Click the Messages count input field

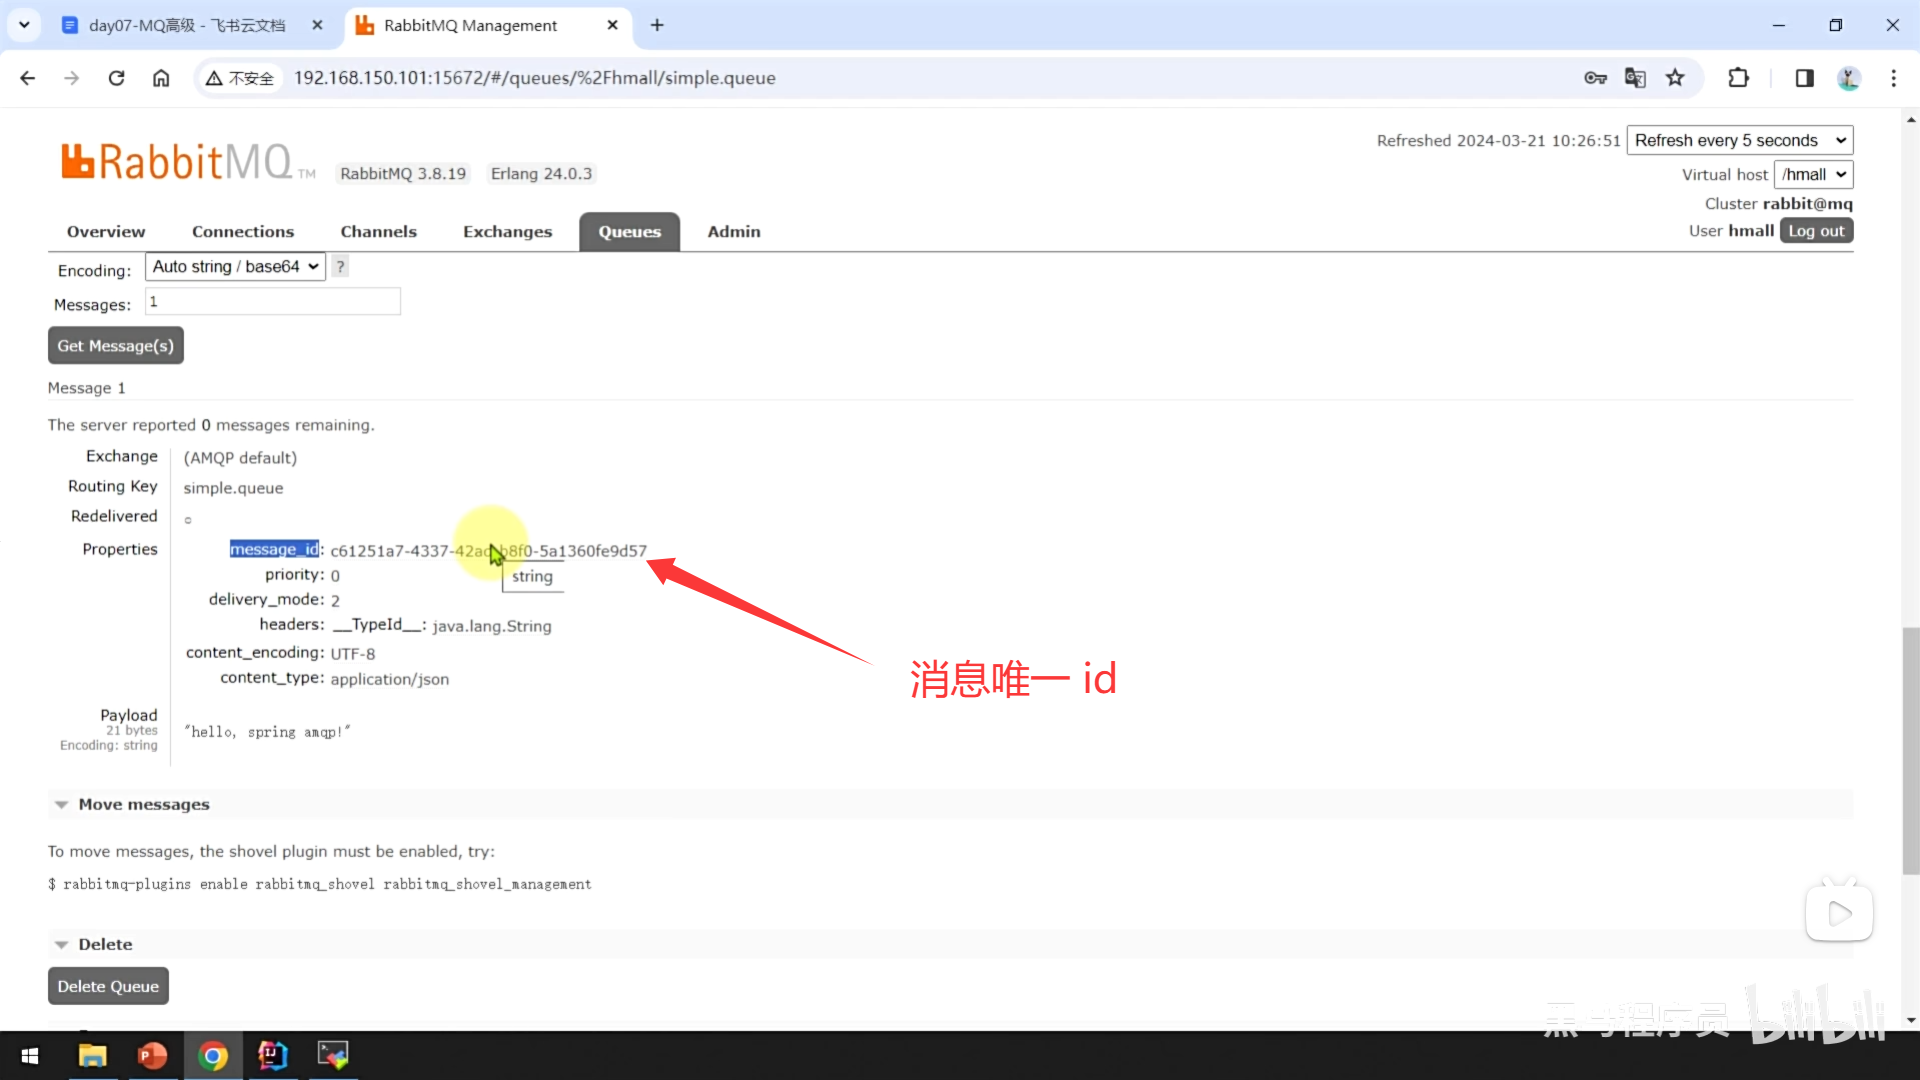point(272,302)
